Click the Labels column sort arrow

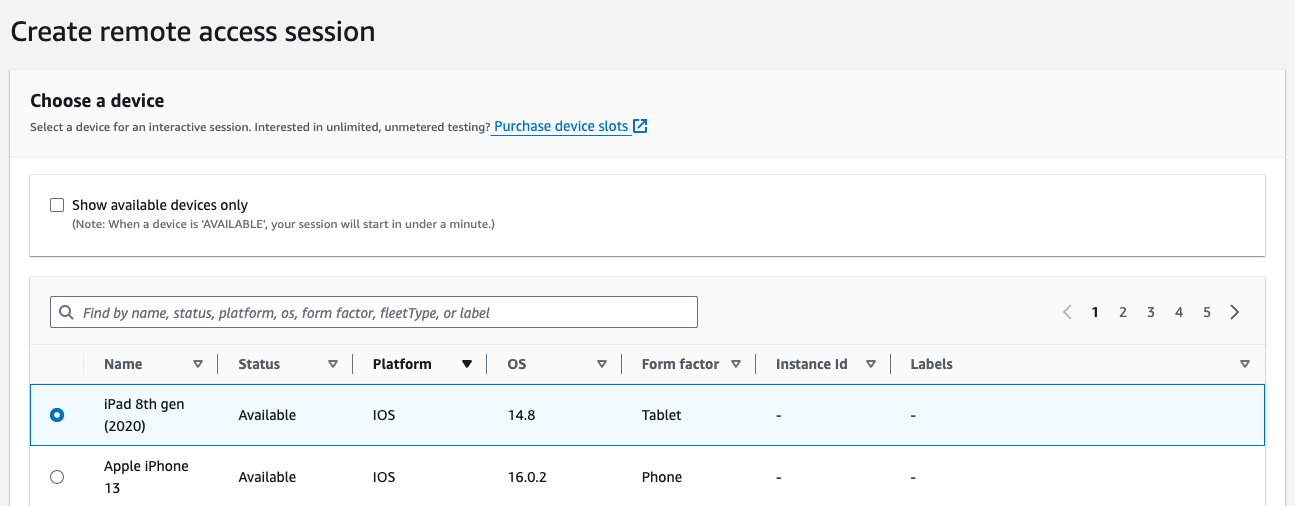tap(1245, 365)
